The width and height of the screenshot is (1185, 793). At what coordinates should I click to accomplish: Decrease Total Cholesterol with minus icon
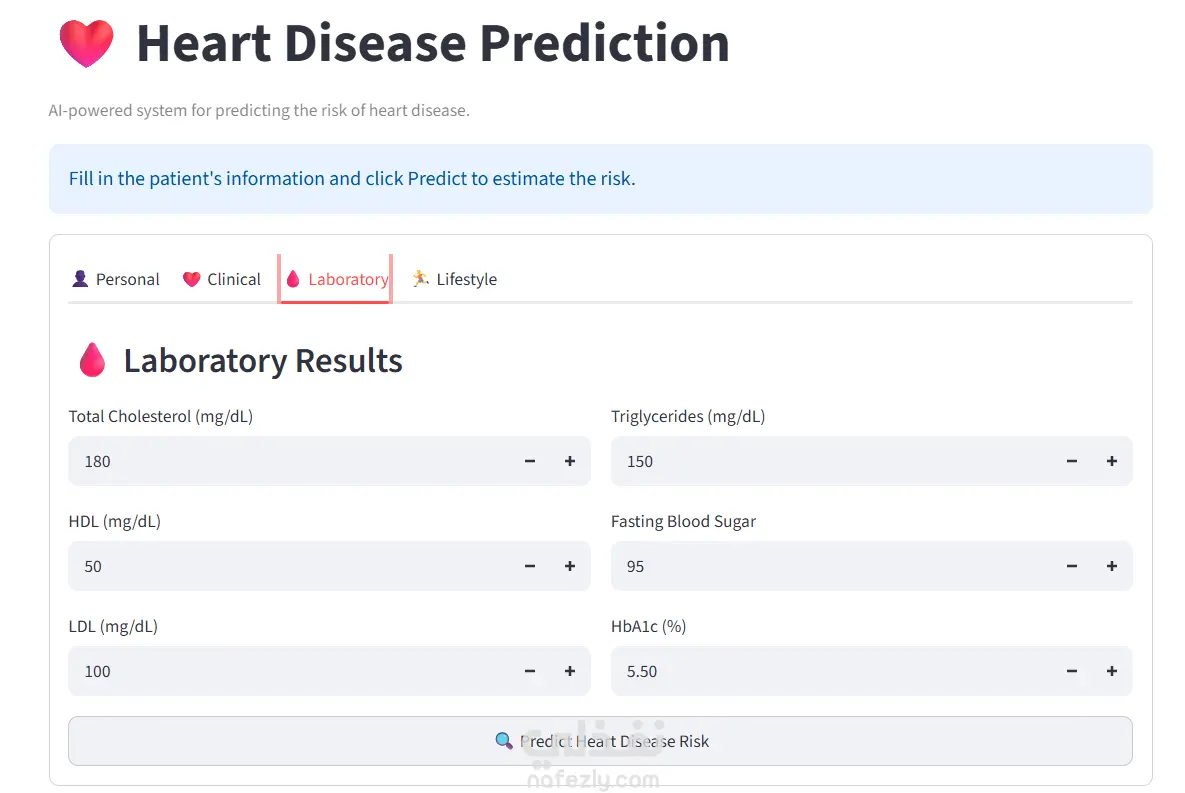tap(530, 461)
